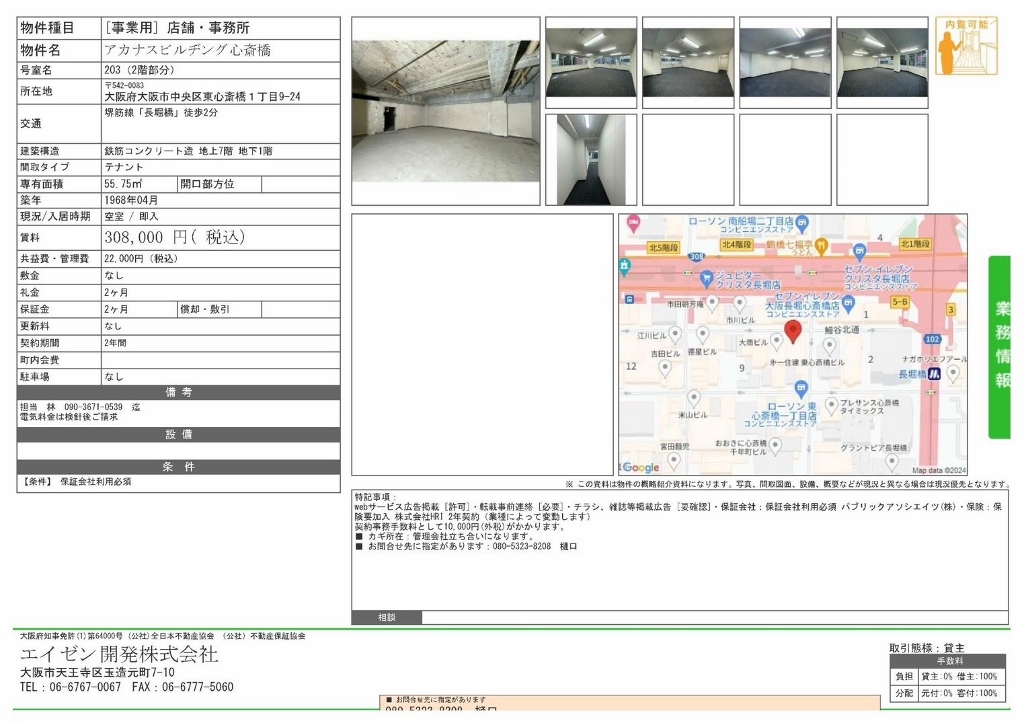Click the 北5階段 exit label on map
Image resolution: width=1024 pixels, height=723 pixels.
(x=663, y=248)
